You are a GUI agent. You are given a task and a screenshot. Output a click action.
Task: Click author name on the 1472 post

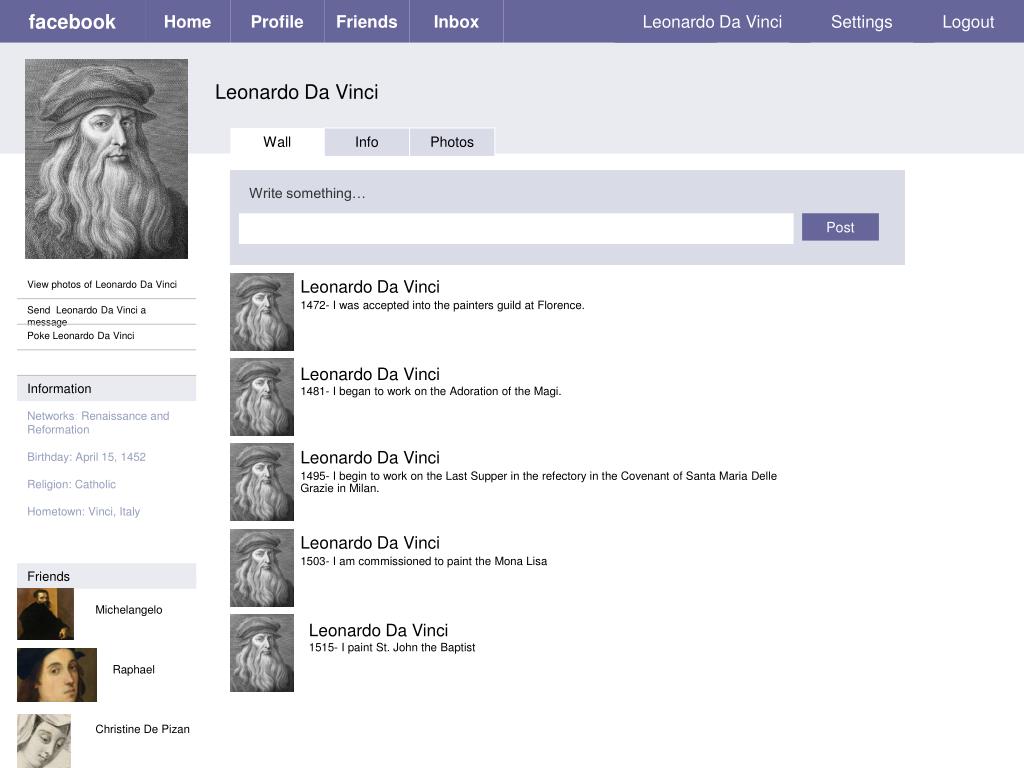click(370, 287)
